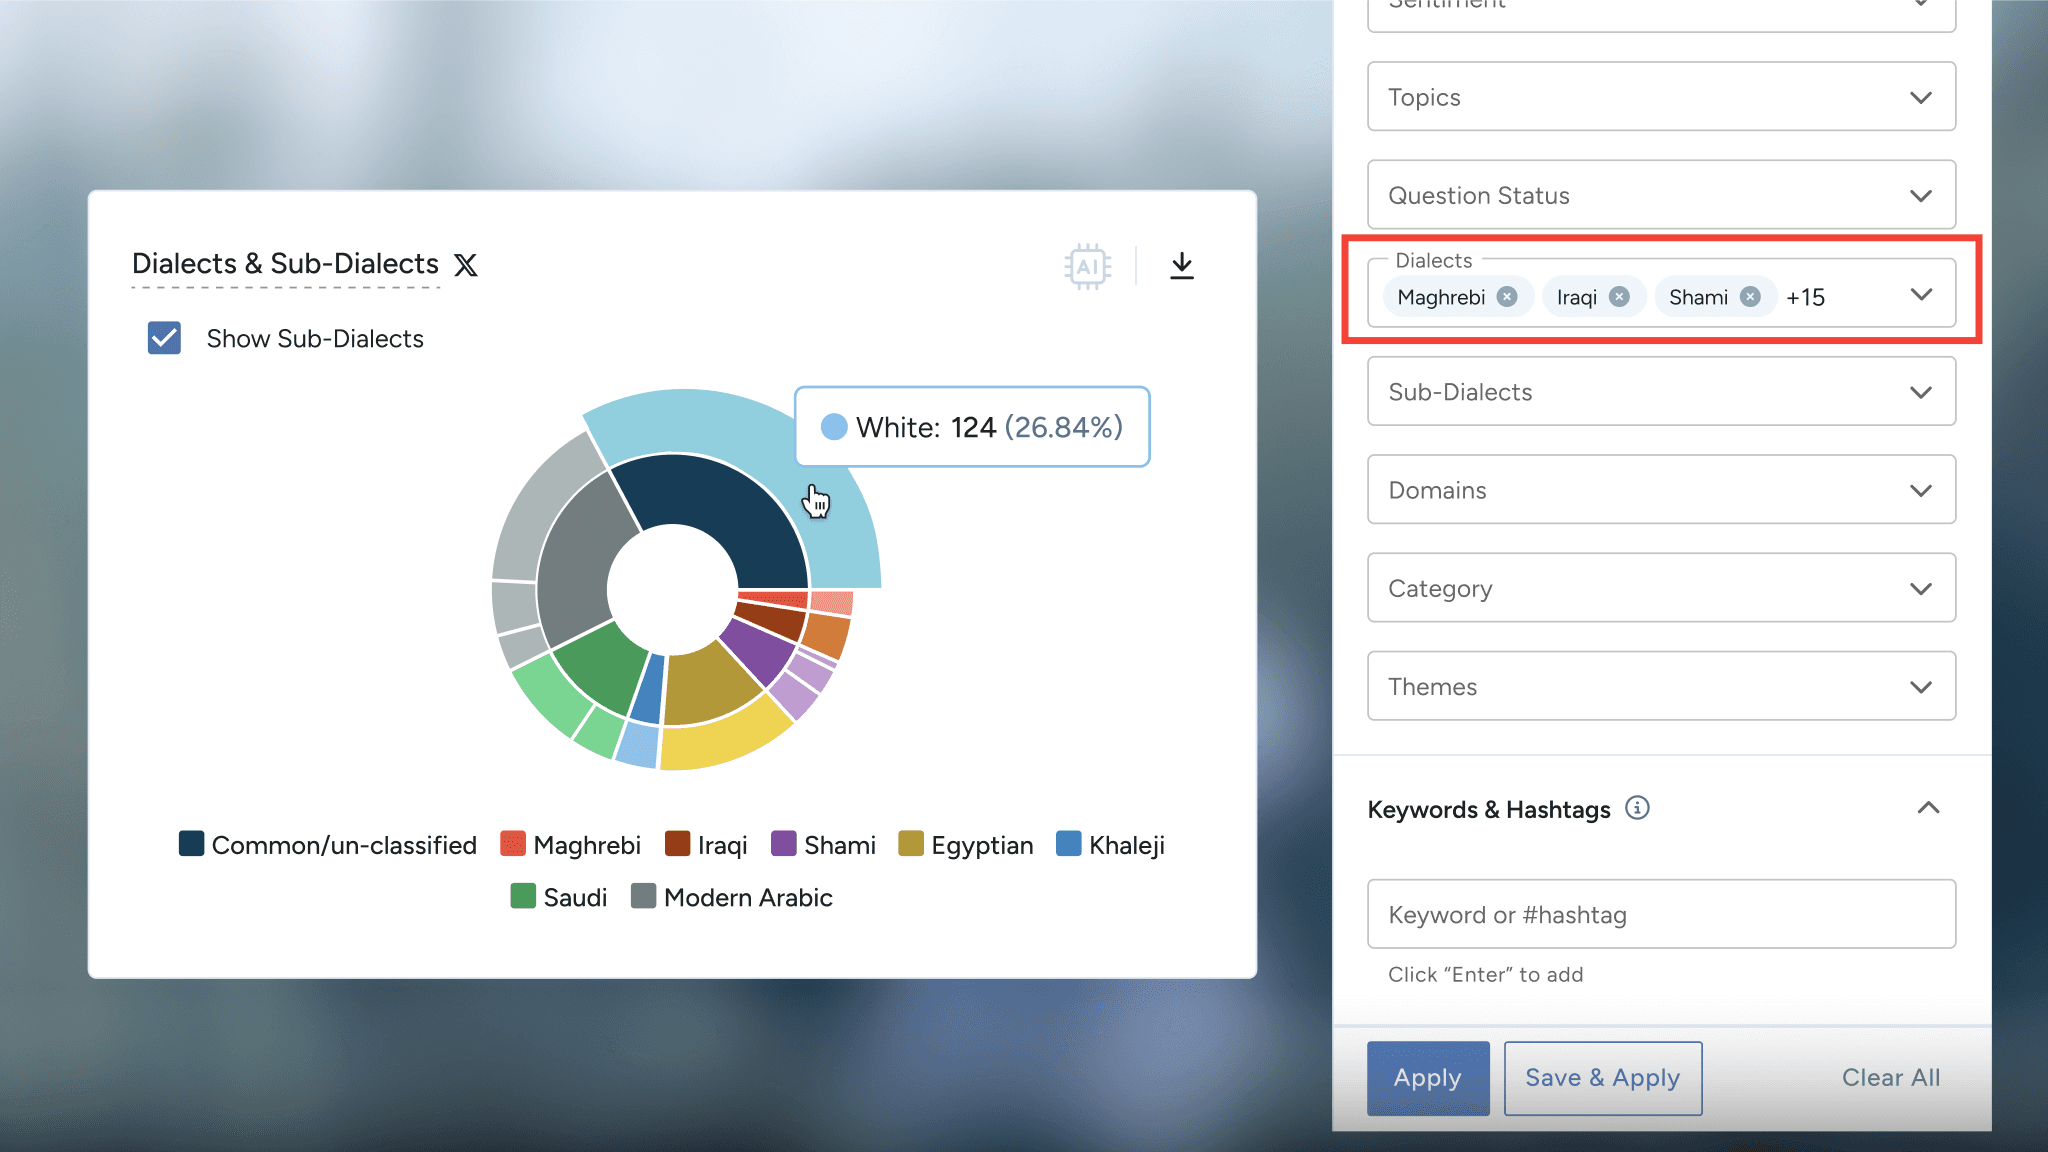Remove the Iraqi dialect chip
Screen dimensions: 2048x1152
(x=1619, y=297)
